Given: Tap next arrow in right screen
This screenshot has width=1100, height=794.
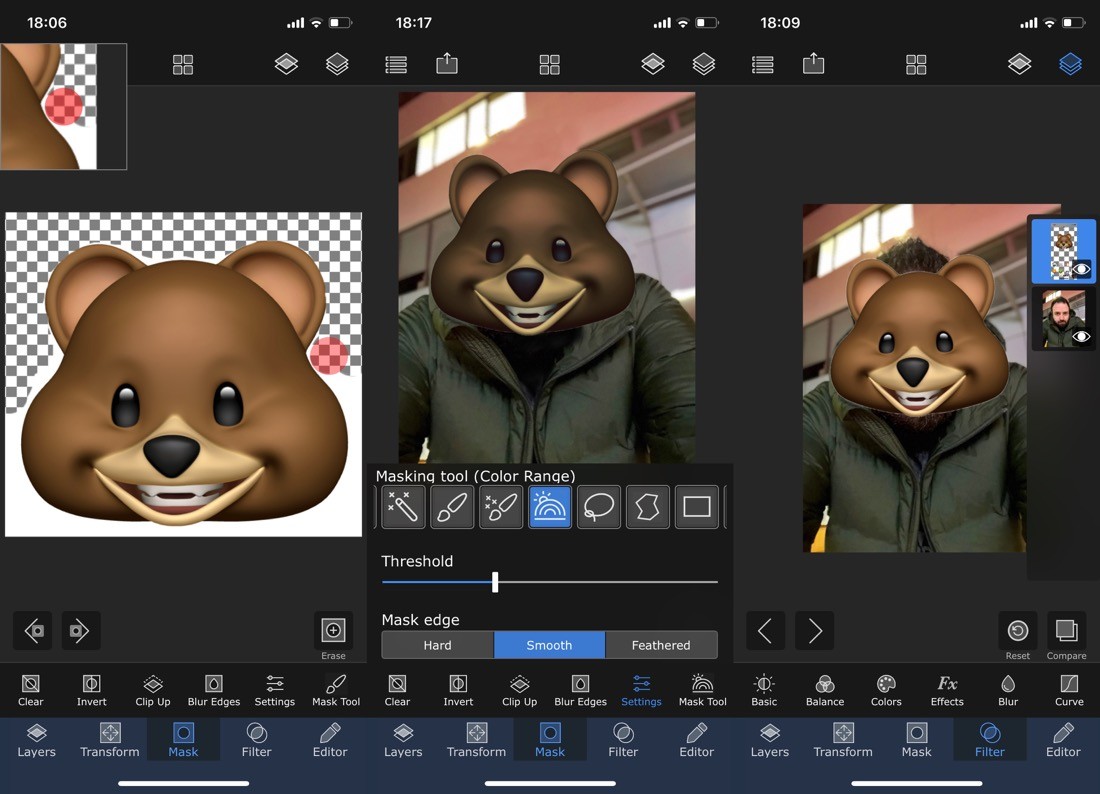Looking at the screenshot, I should click(814, 631).
